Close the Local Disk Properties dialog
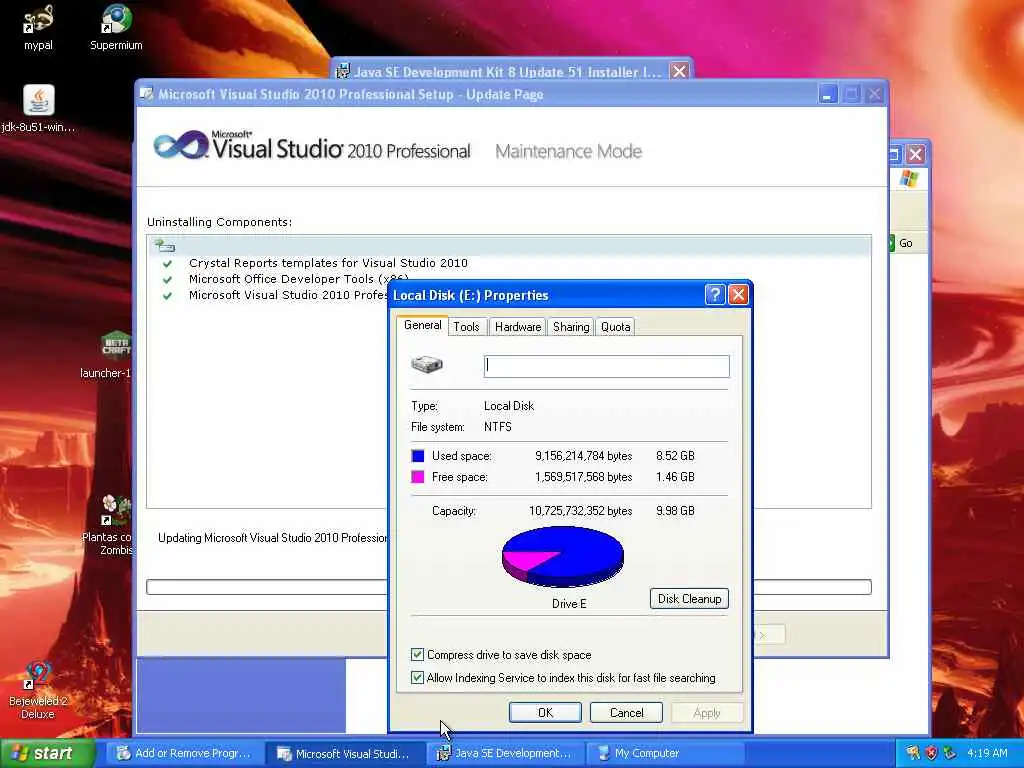The width and height of the screenshot is (1024, 768). point(738,295)
